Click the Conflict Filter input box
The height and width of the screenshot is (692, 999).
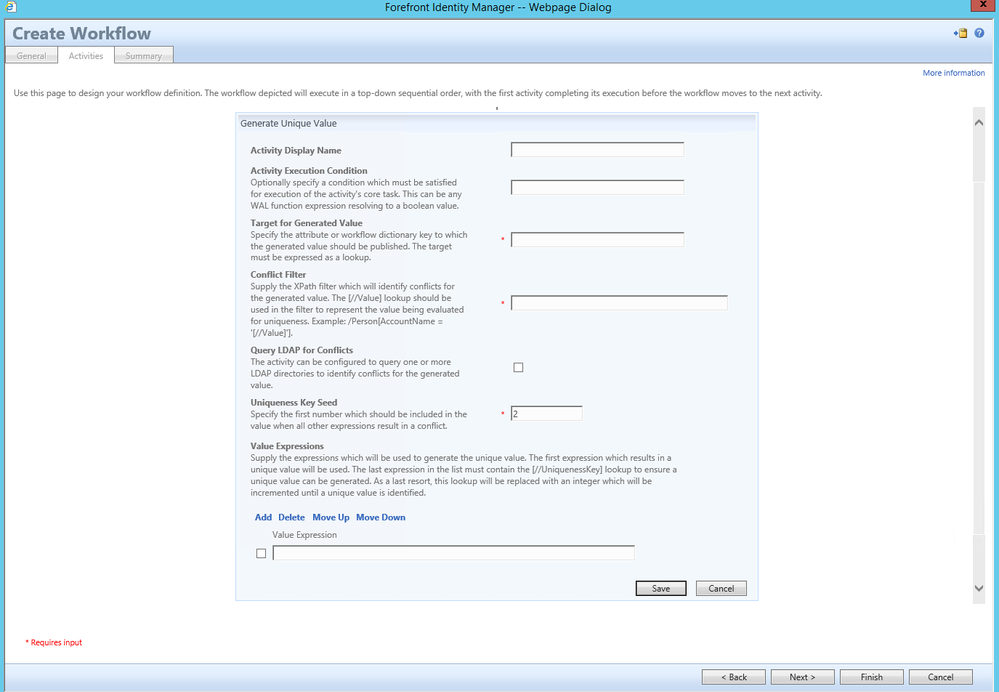619,303
